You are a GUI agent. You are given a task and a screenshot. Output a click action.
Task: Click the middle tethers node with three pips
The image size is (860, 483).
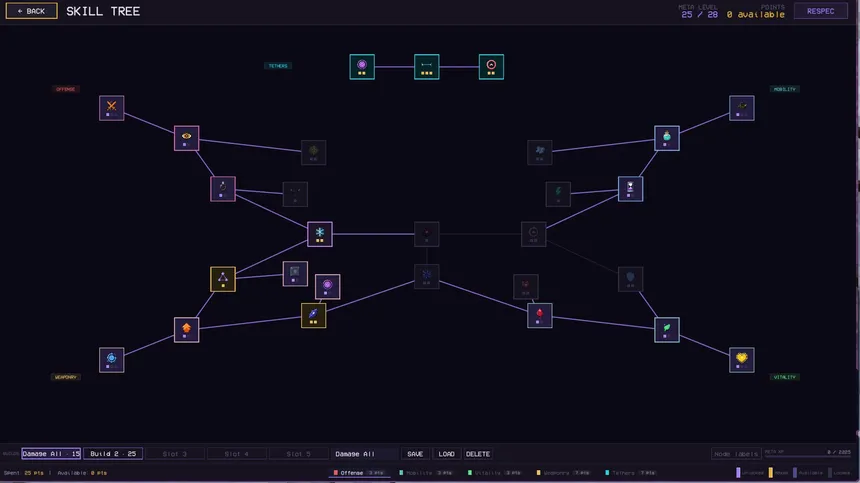click(427, 67)
